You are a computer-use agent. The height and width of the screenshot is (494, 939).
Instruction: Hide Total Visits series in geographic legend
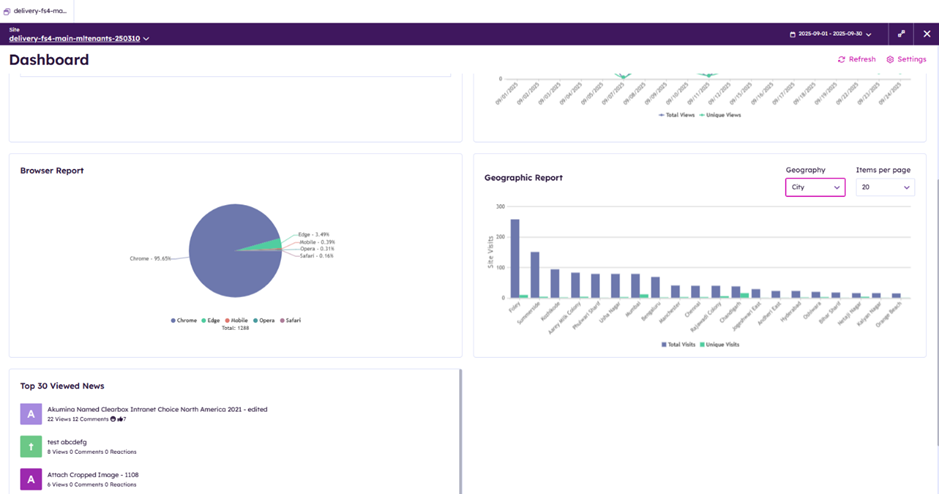pyautogui.click(x=677, y=344)
